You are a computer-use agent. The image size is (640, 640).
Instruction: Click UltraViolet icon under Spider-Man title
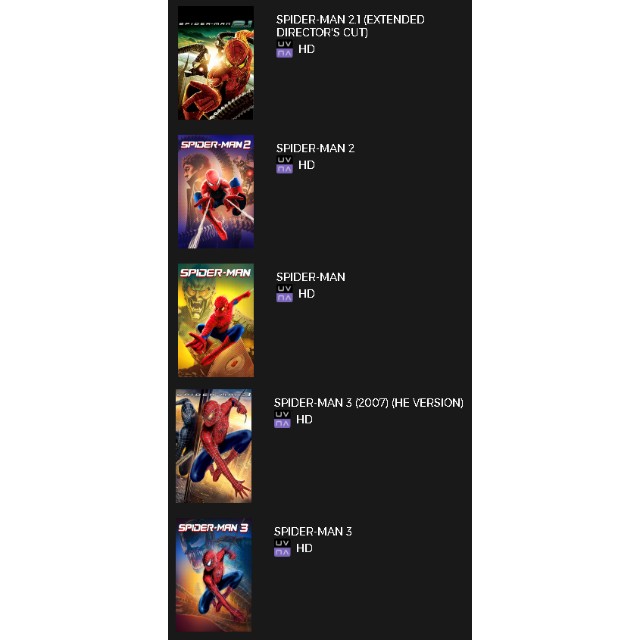point(284,294)
